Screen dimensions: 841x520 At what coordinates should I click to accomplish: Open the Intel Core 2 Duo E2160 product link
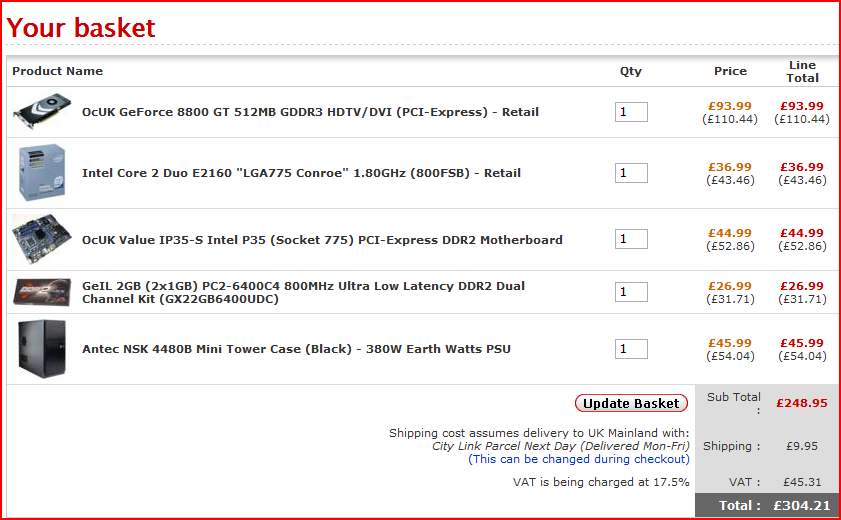tap(301, 173)
